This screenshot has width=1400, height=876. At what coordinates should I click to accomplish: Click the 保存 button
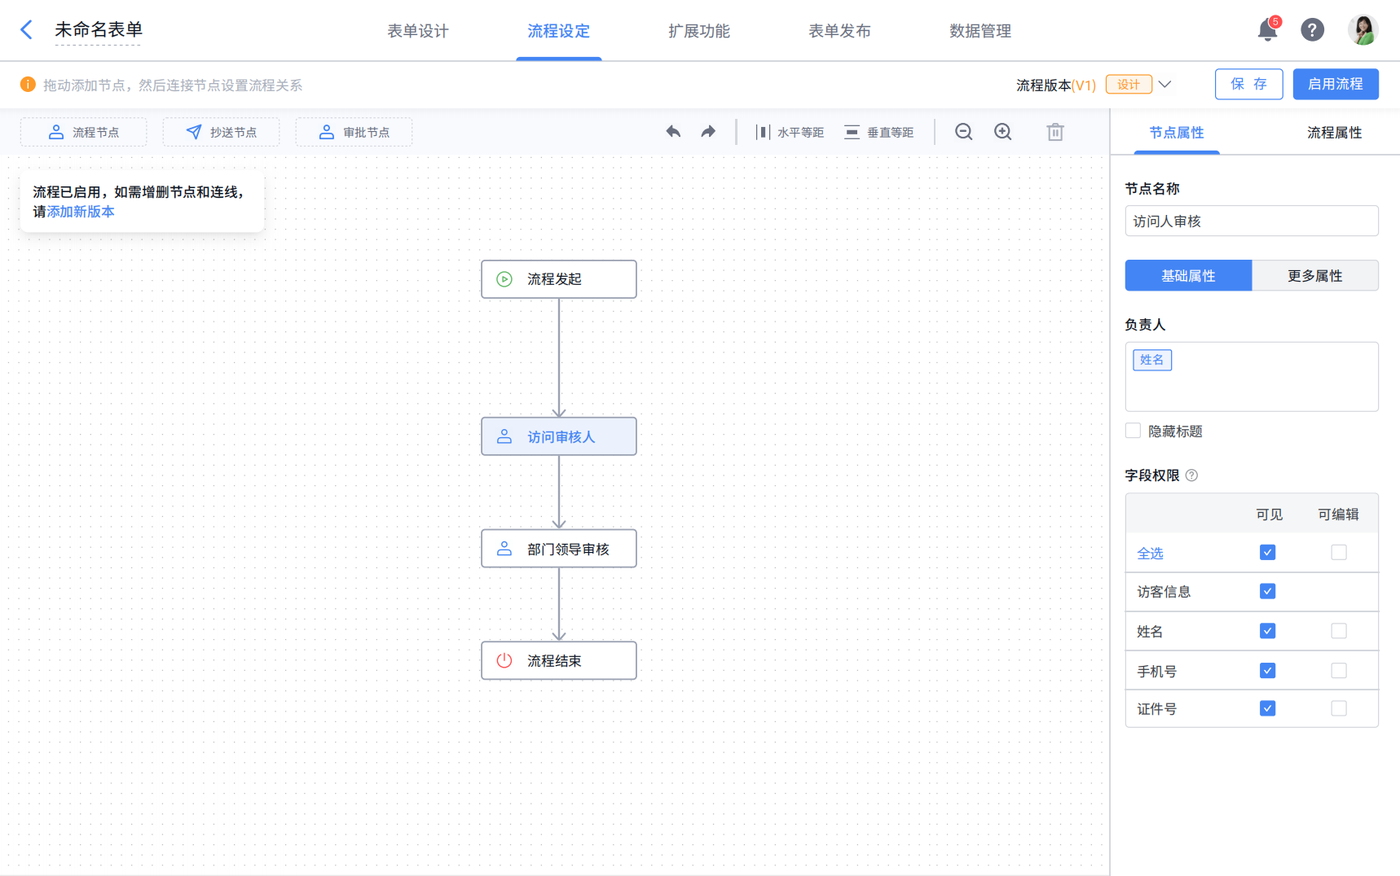[x=1249, y=84]
